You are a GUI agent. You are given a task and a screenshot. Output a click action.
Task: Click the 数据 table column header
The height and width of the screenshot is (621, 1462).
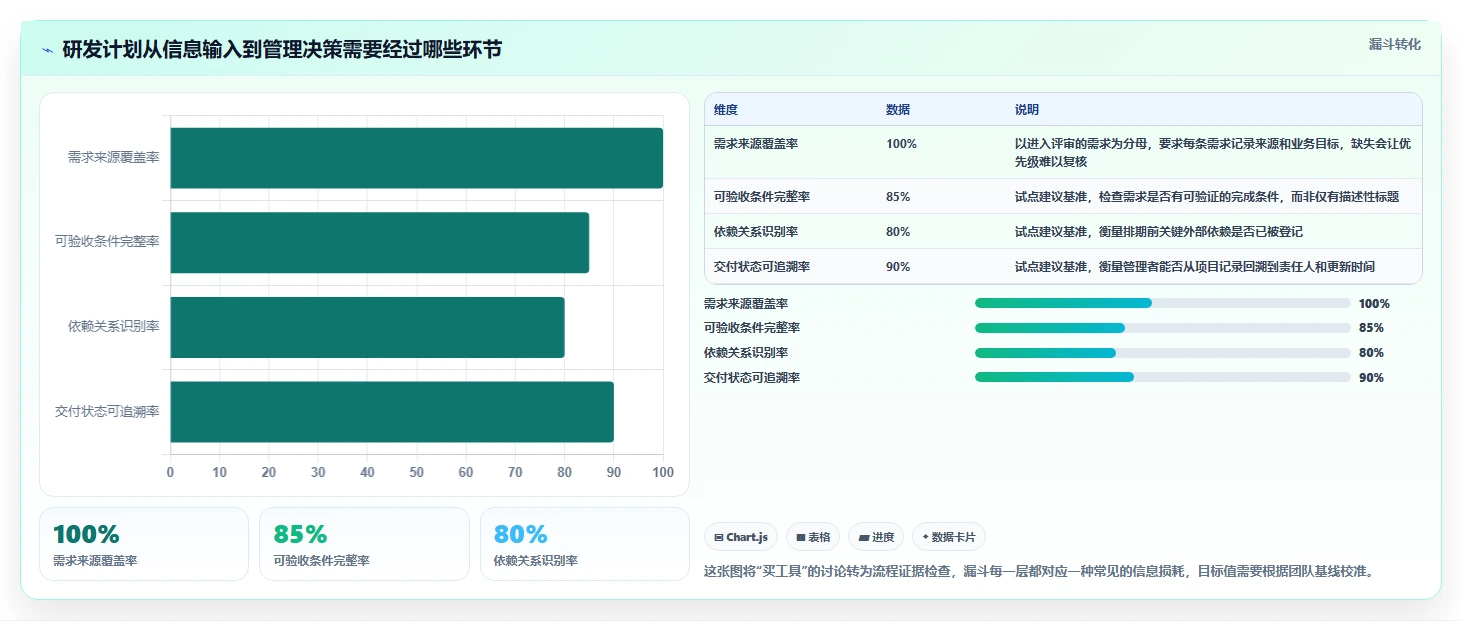(x=898, y=110)
